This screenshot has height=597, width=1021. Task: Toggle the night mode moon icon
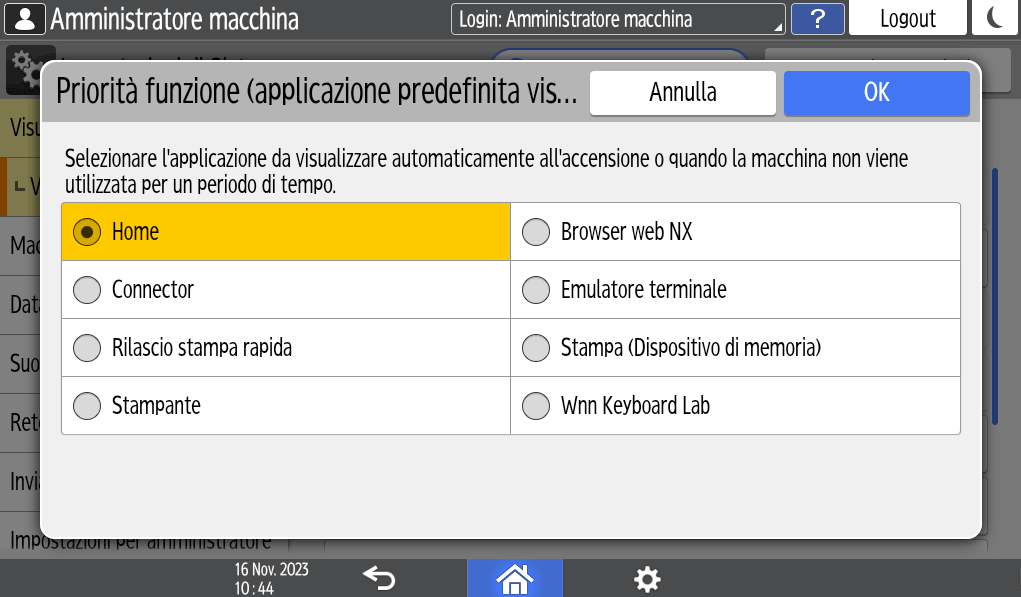click(x=994, y=18)
